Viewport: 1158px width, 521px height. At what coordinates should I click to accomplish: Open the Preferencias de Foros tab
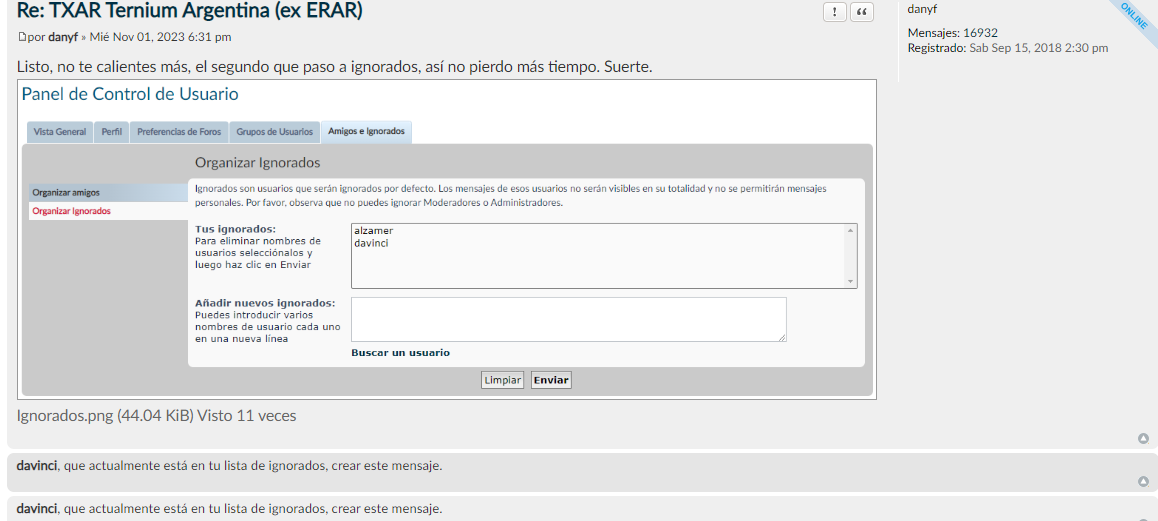click(179, 132)
